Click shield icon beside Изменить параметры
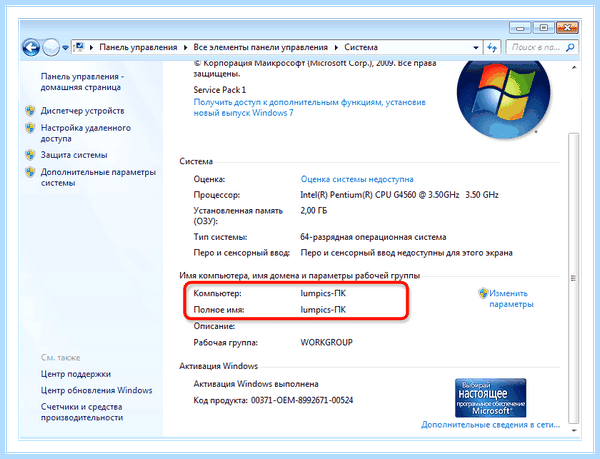This screenshot has width=600, height=459. pyautogui.click(x=483, y=293)
